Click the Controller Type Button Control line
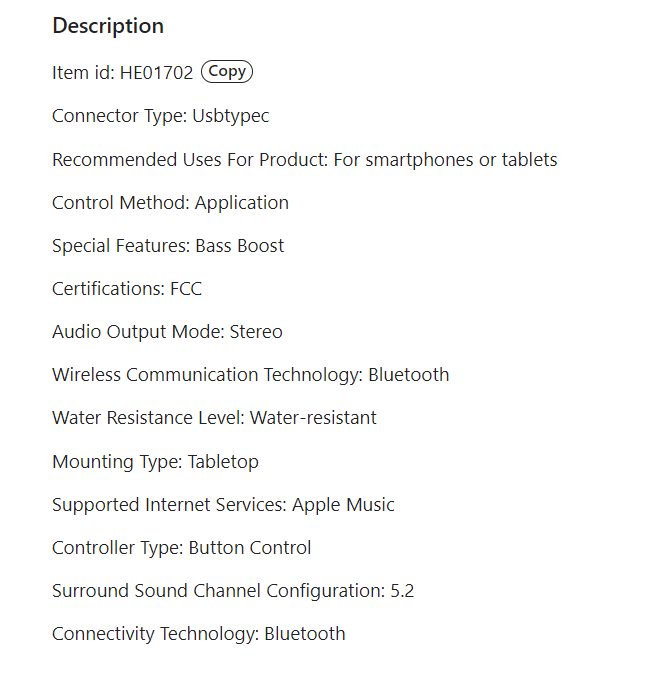 [181, 548]
